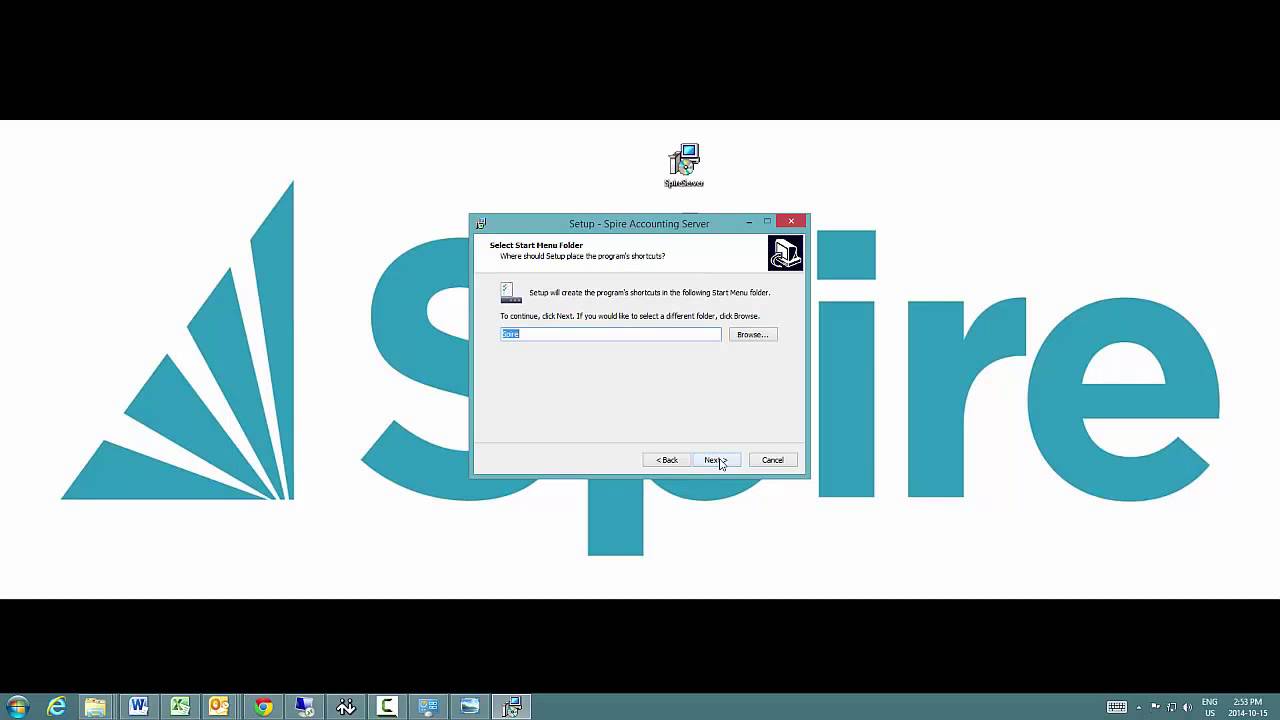
Task: Open Browse to choose a different folder
Action: coord(753,334)
